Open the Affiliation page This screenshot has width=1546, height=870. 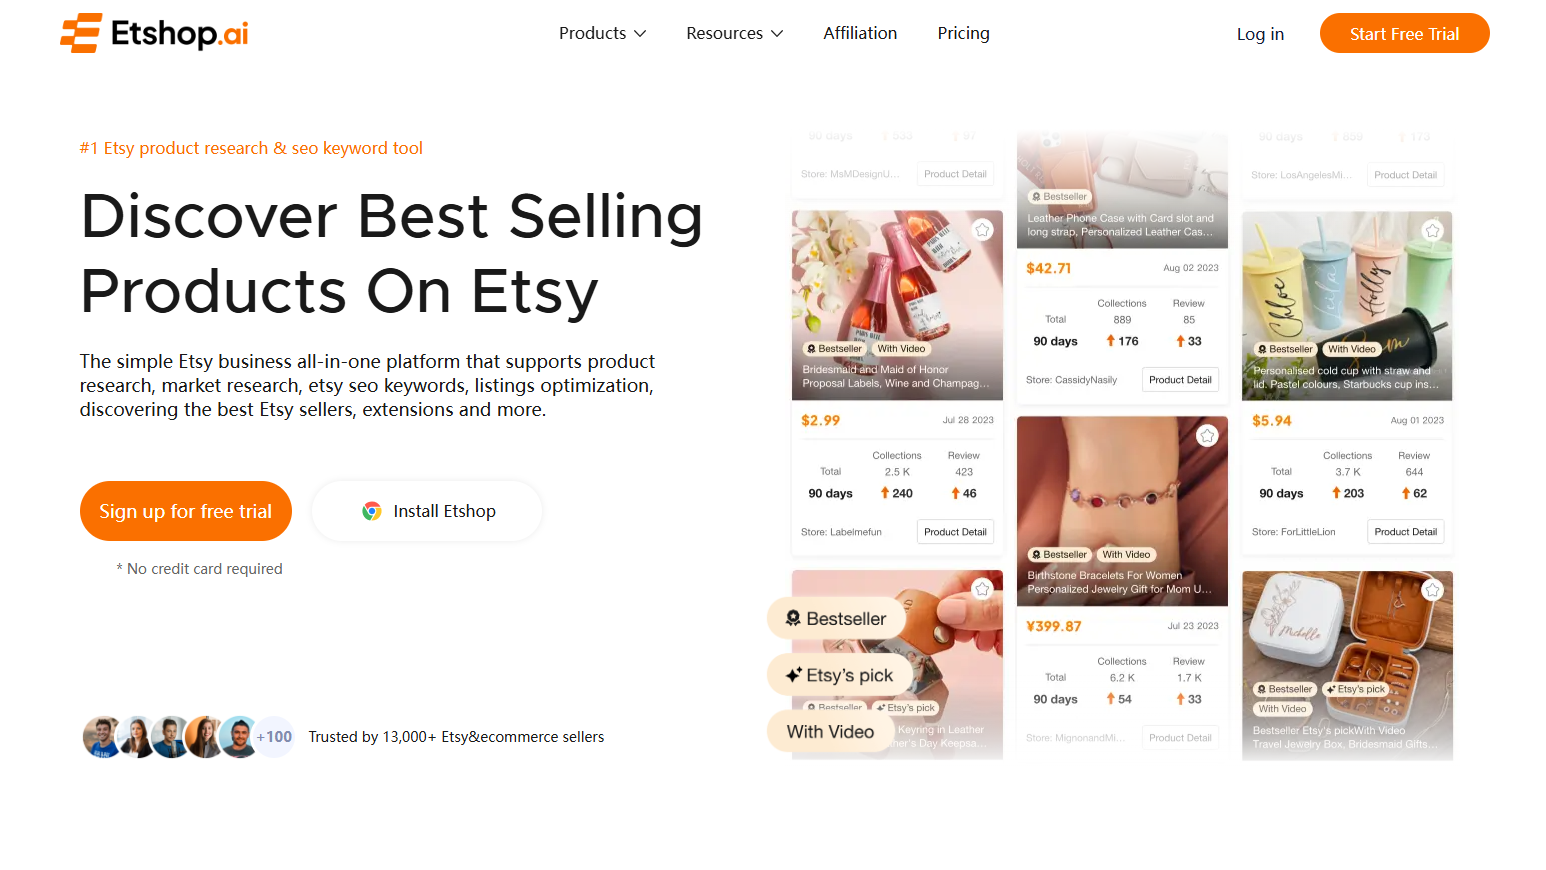click(860, 33)
